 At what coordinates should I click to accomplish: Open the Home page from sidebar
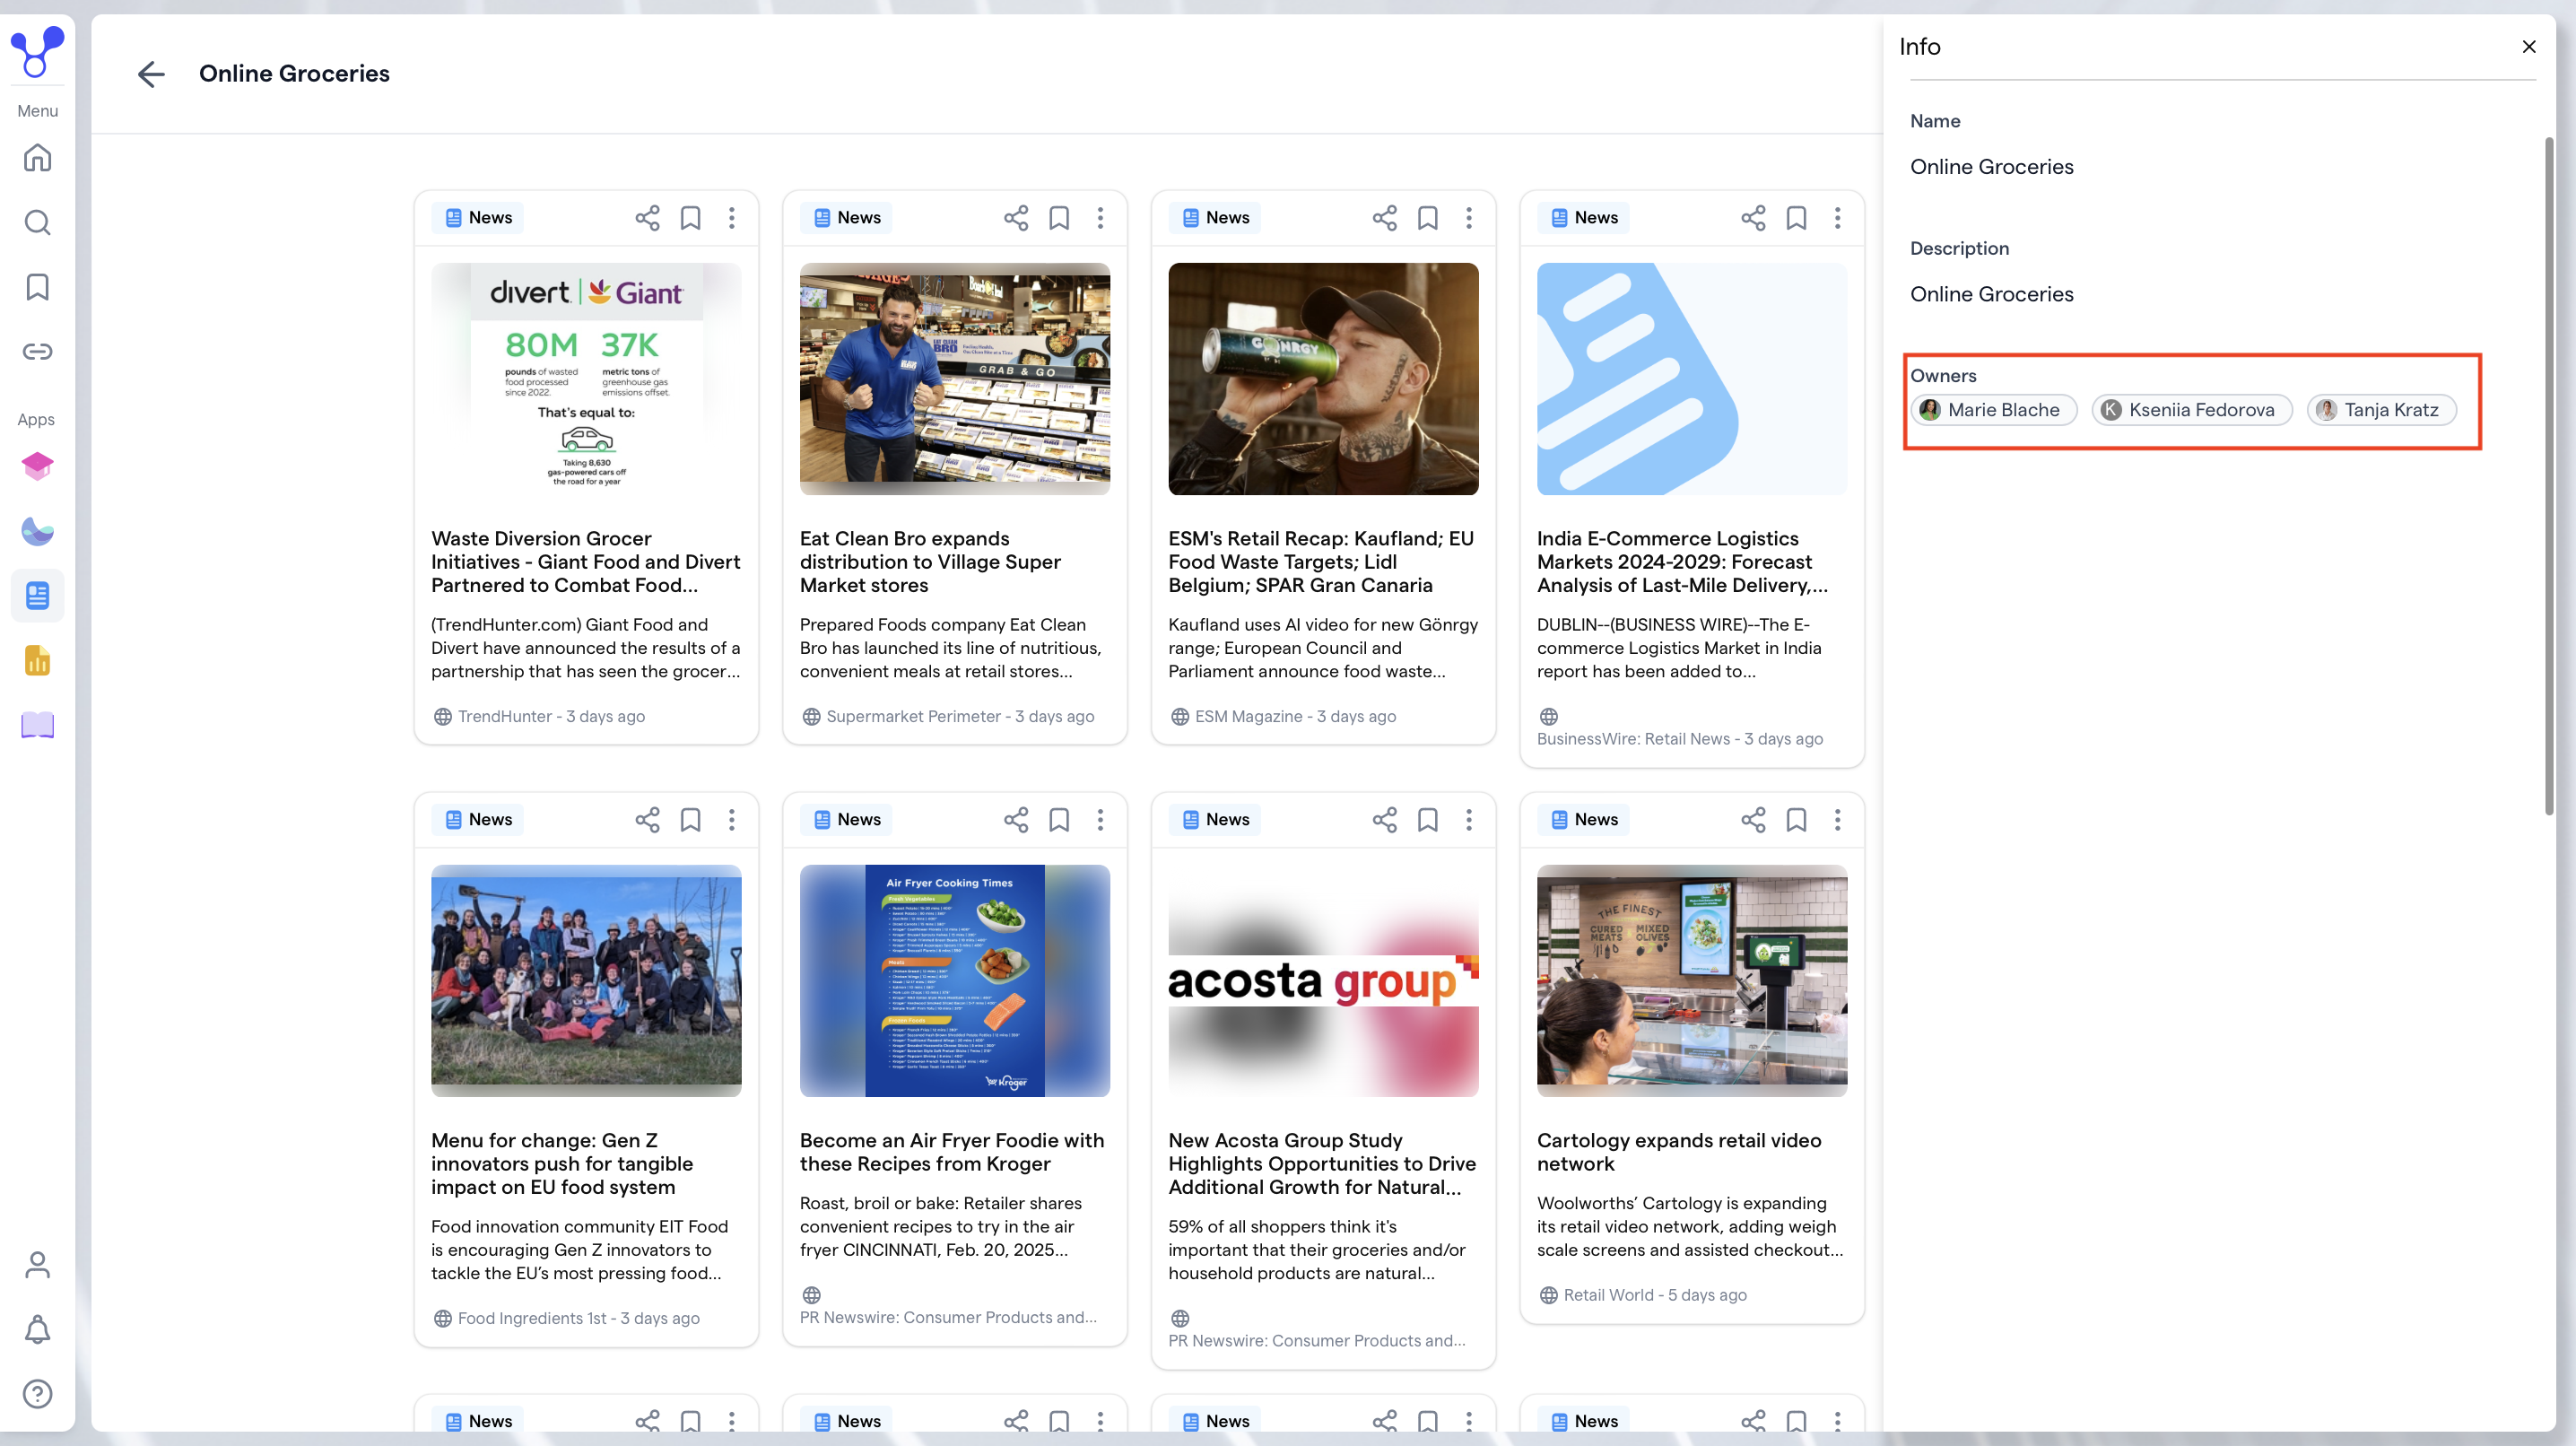37,158
